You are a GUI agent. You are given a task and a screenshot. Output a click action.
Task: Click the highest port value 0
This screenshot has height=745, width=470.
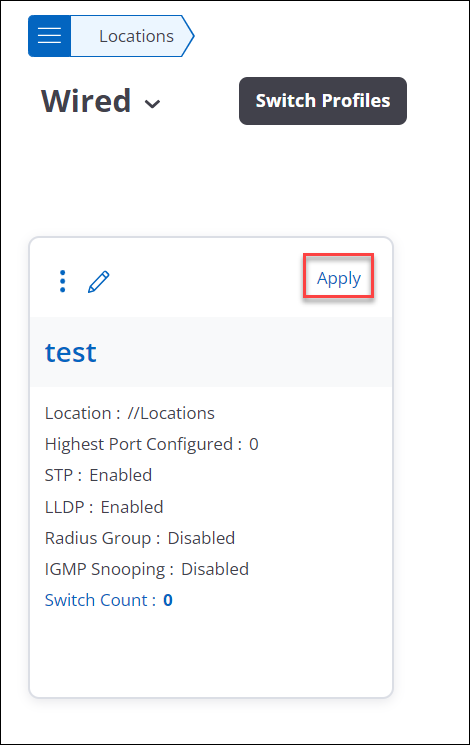[x=254, y=444]
